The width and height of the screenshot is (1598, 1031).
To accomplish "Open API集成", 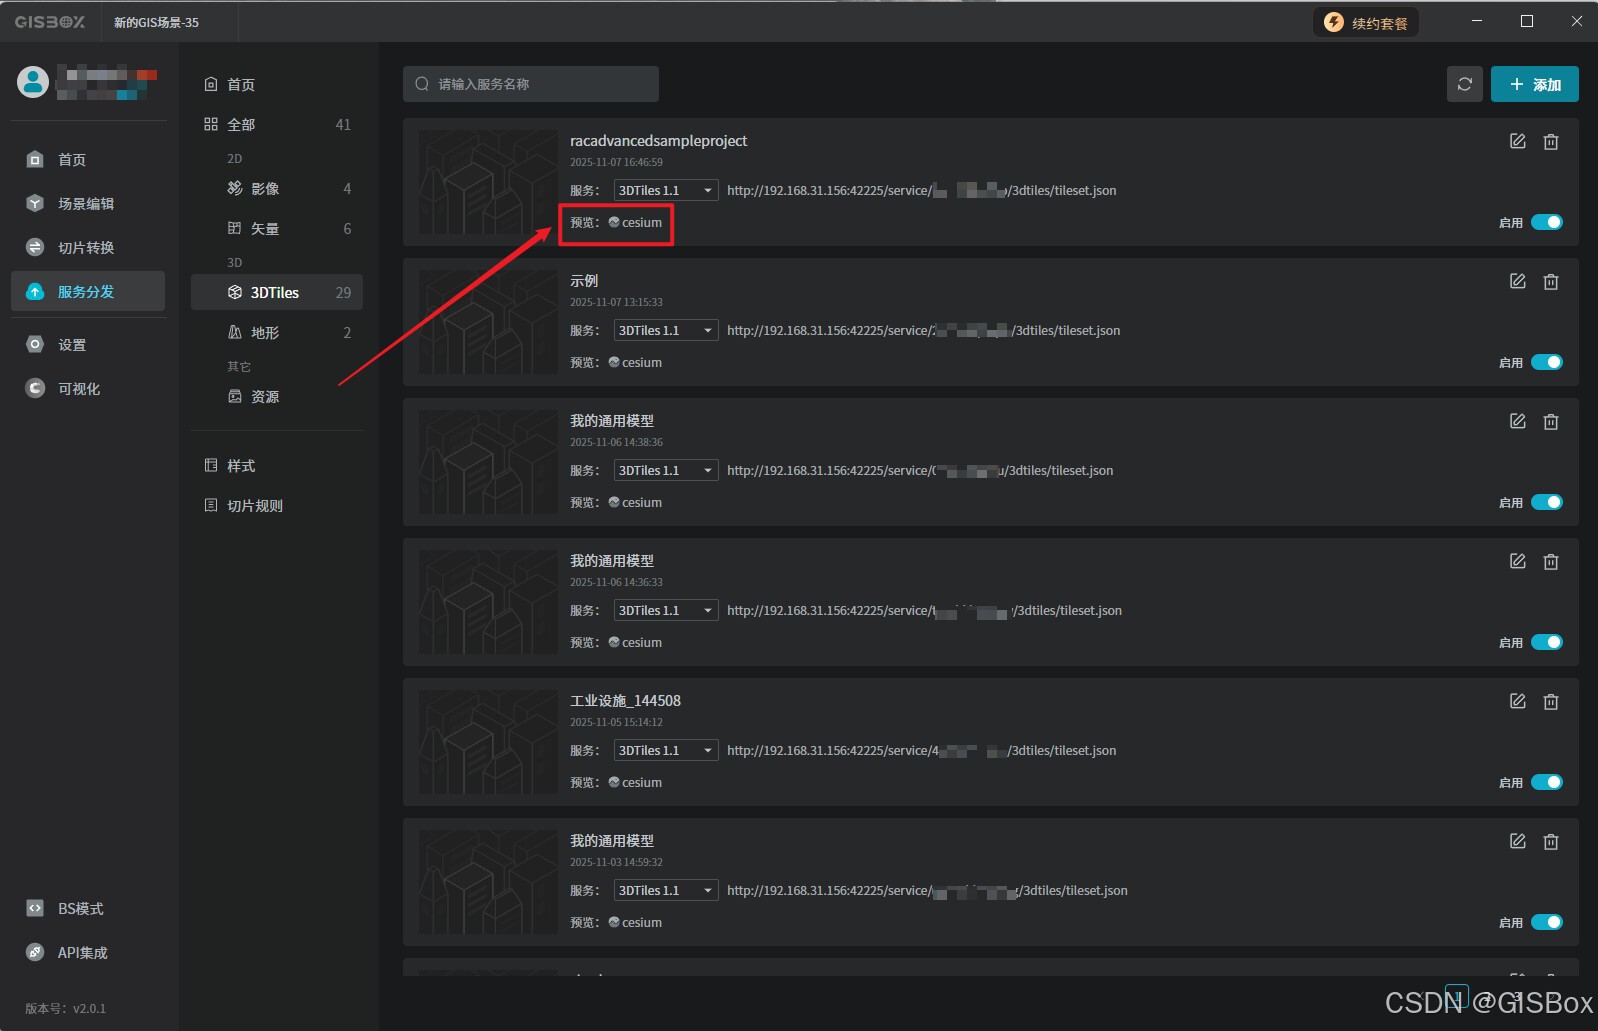I will 88,953.
